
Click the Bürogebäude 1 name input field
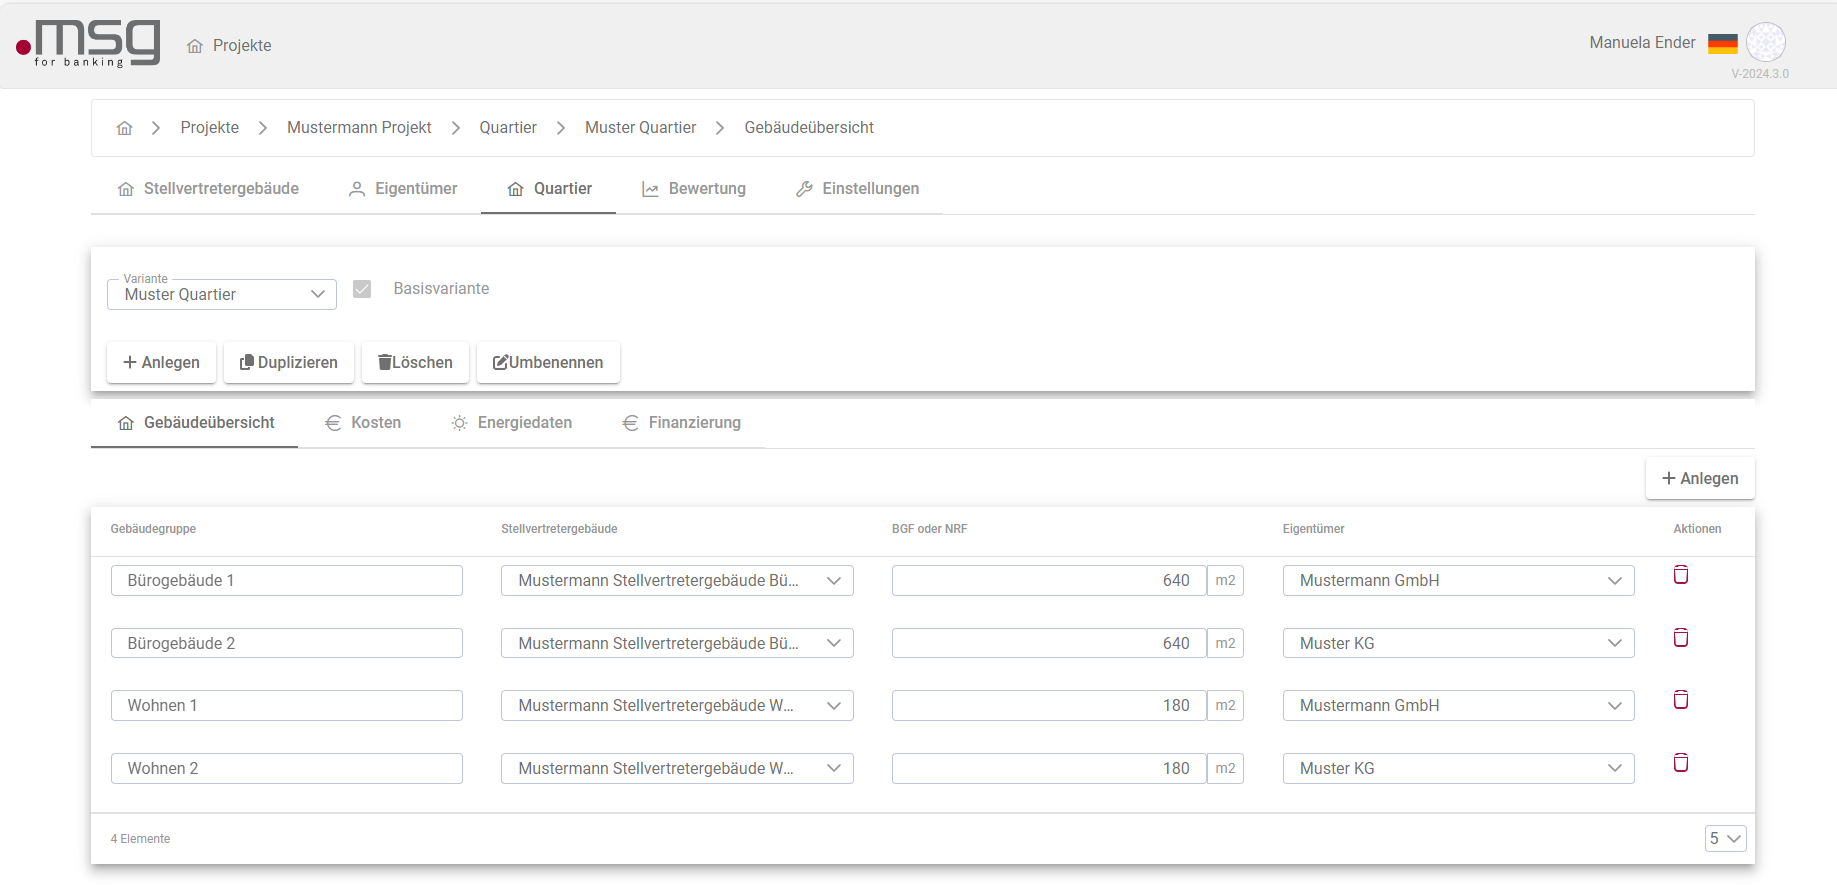286,581
